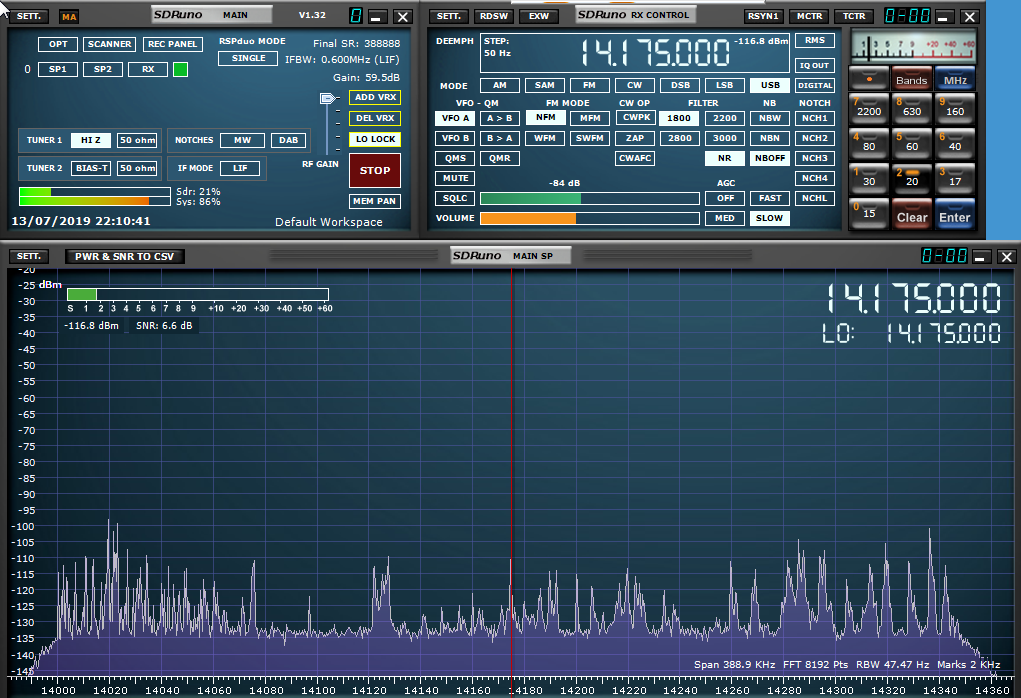
Task: Open RDSW window
Action: click(x=494, y=16)
